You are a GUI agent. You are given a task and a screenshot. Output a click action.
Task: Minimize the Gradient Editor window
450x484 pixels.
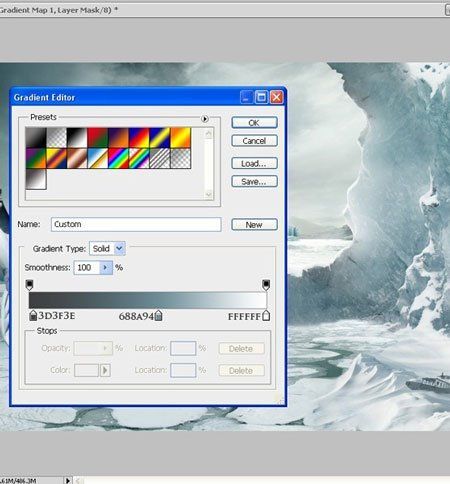(x=247, y=97)
